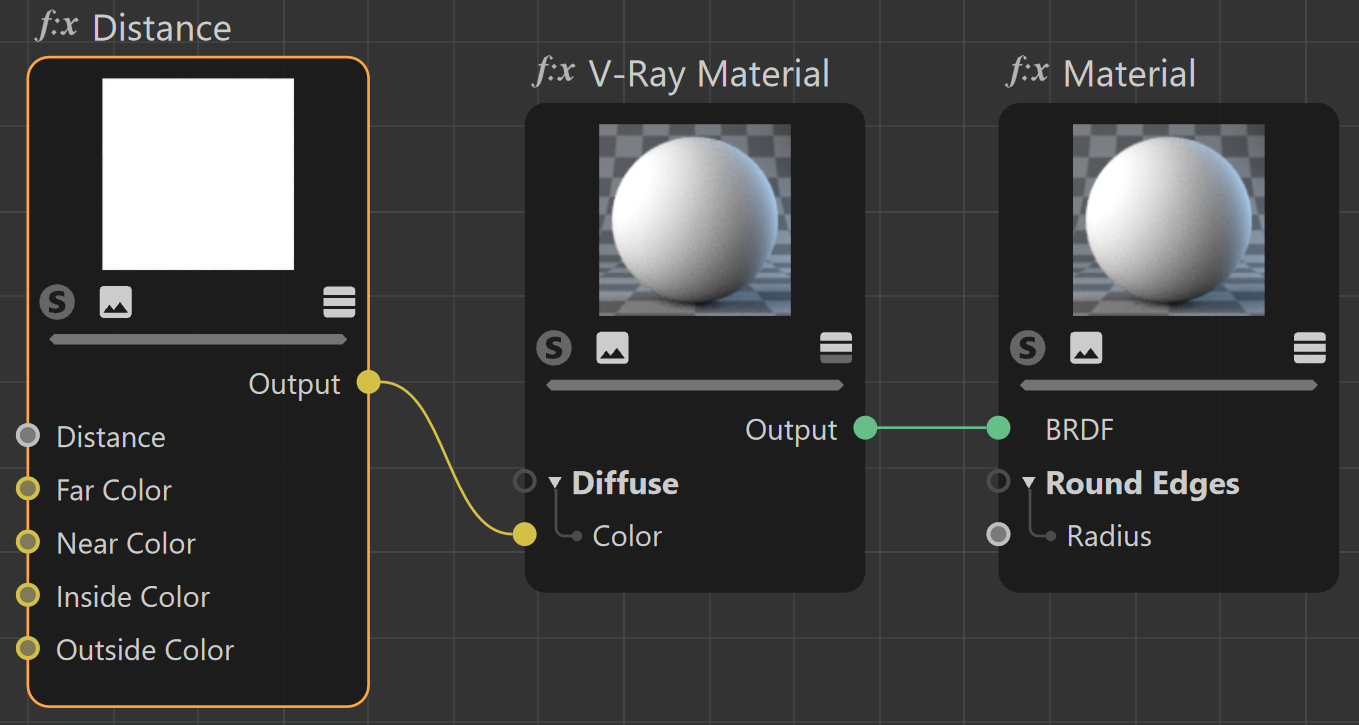Screen dimensions: 1359x725
Task: Click the Round Edges group port circle
Action: [998, 482]
